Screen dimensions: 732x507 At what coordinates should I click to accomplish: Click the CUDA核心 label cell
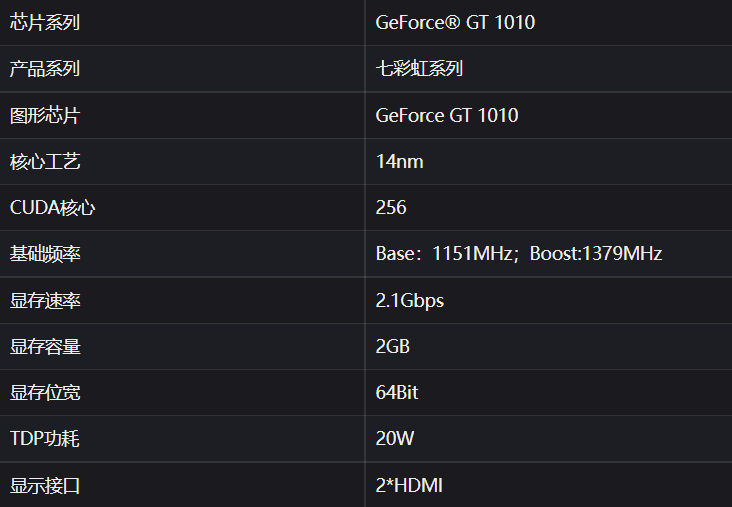[53, 208]
